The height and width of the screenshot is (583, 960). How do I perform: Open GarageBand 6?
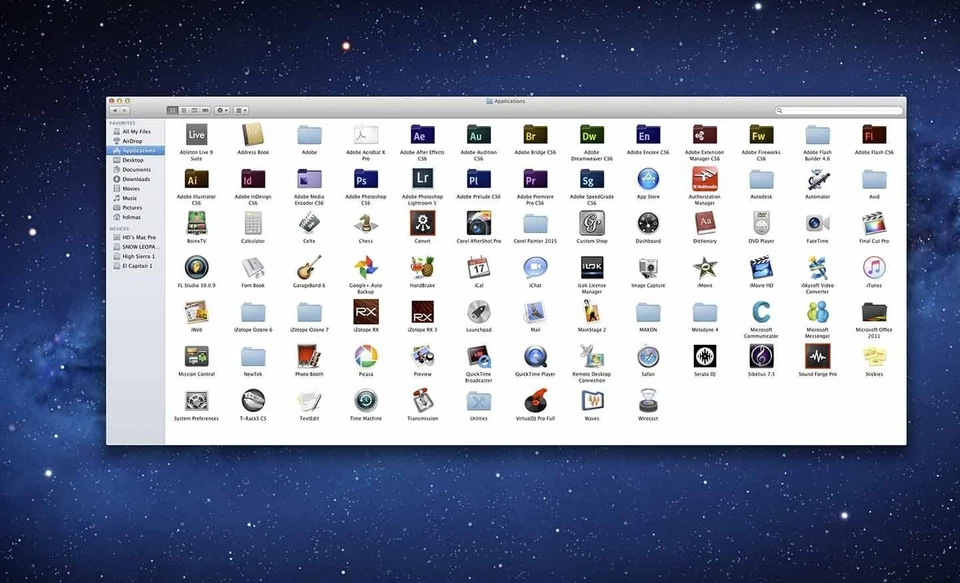click(x=308, y=268)
